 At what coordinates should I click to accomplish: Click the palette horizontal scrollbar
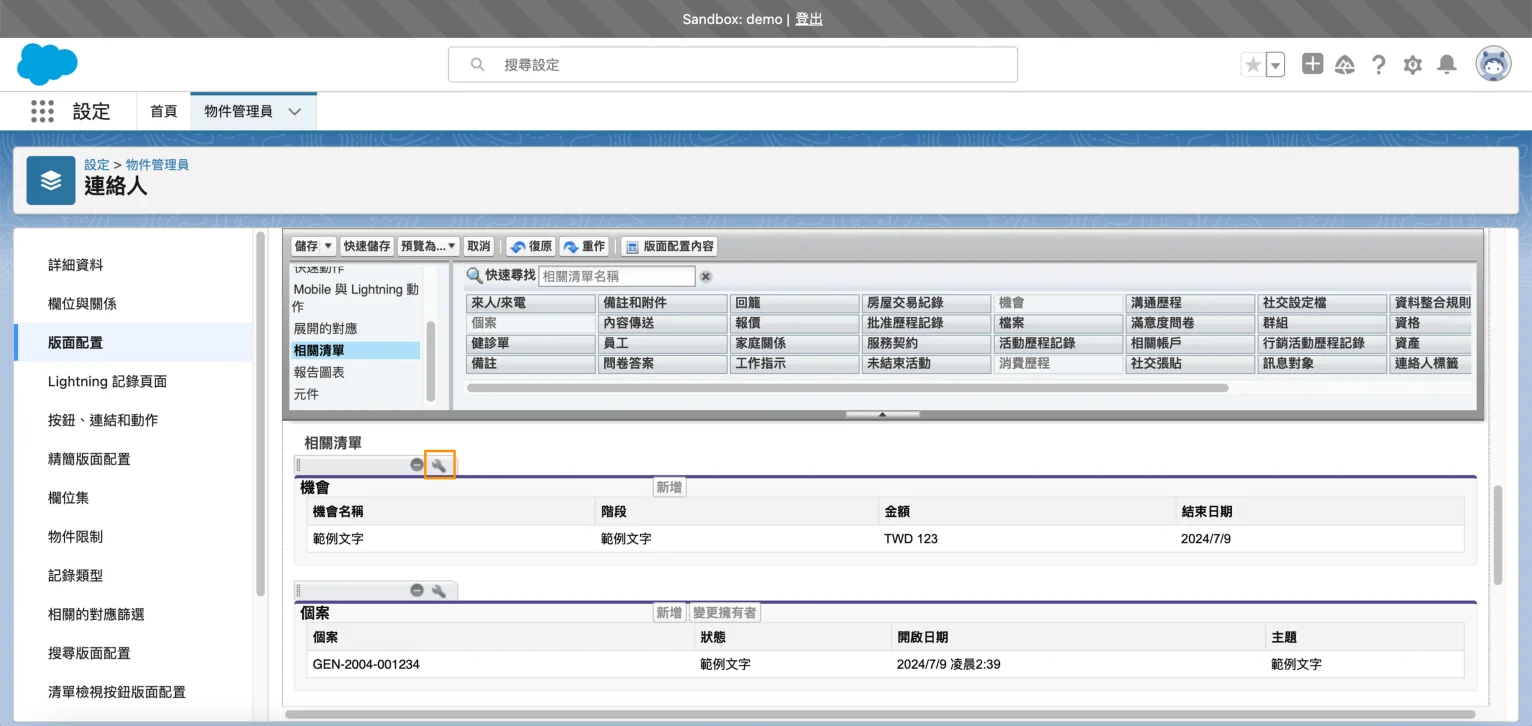(847, 387)
